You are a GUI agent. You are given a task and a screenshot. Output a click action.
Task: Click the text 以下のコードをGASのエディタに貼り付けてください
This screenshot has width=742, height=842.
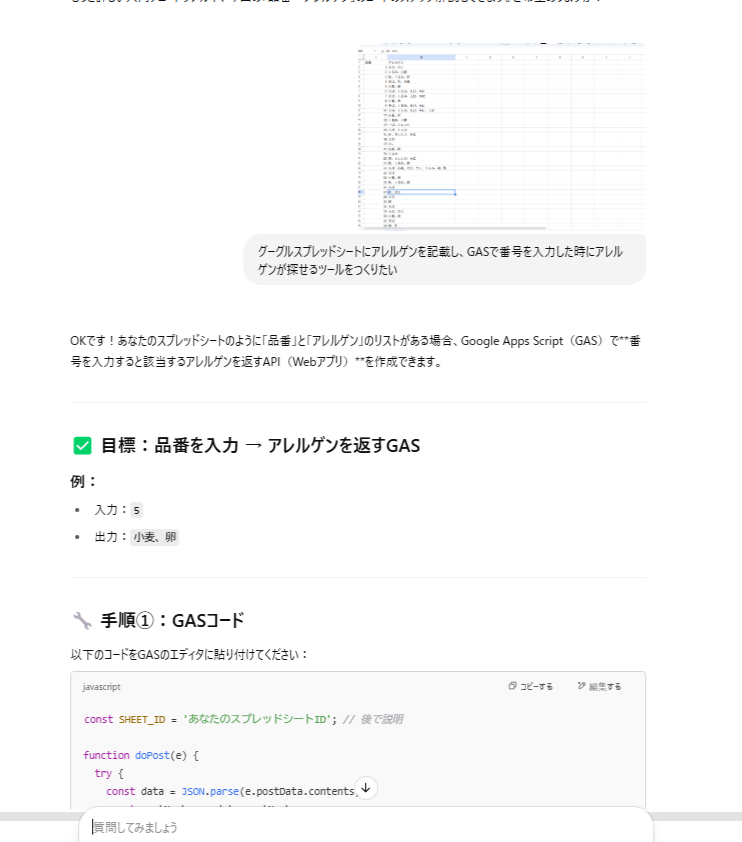[188, 655]
